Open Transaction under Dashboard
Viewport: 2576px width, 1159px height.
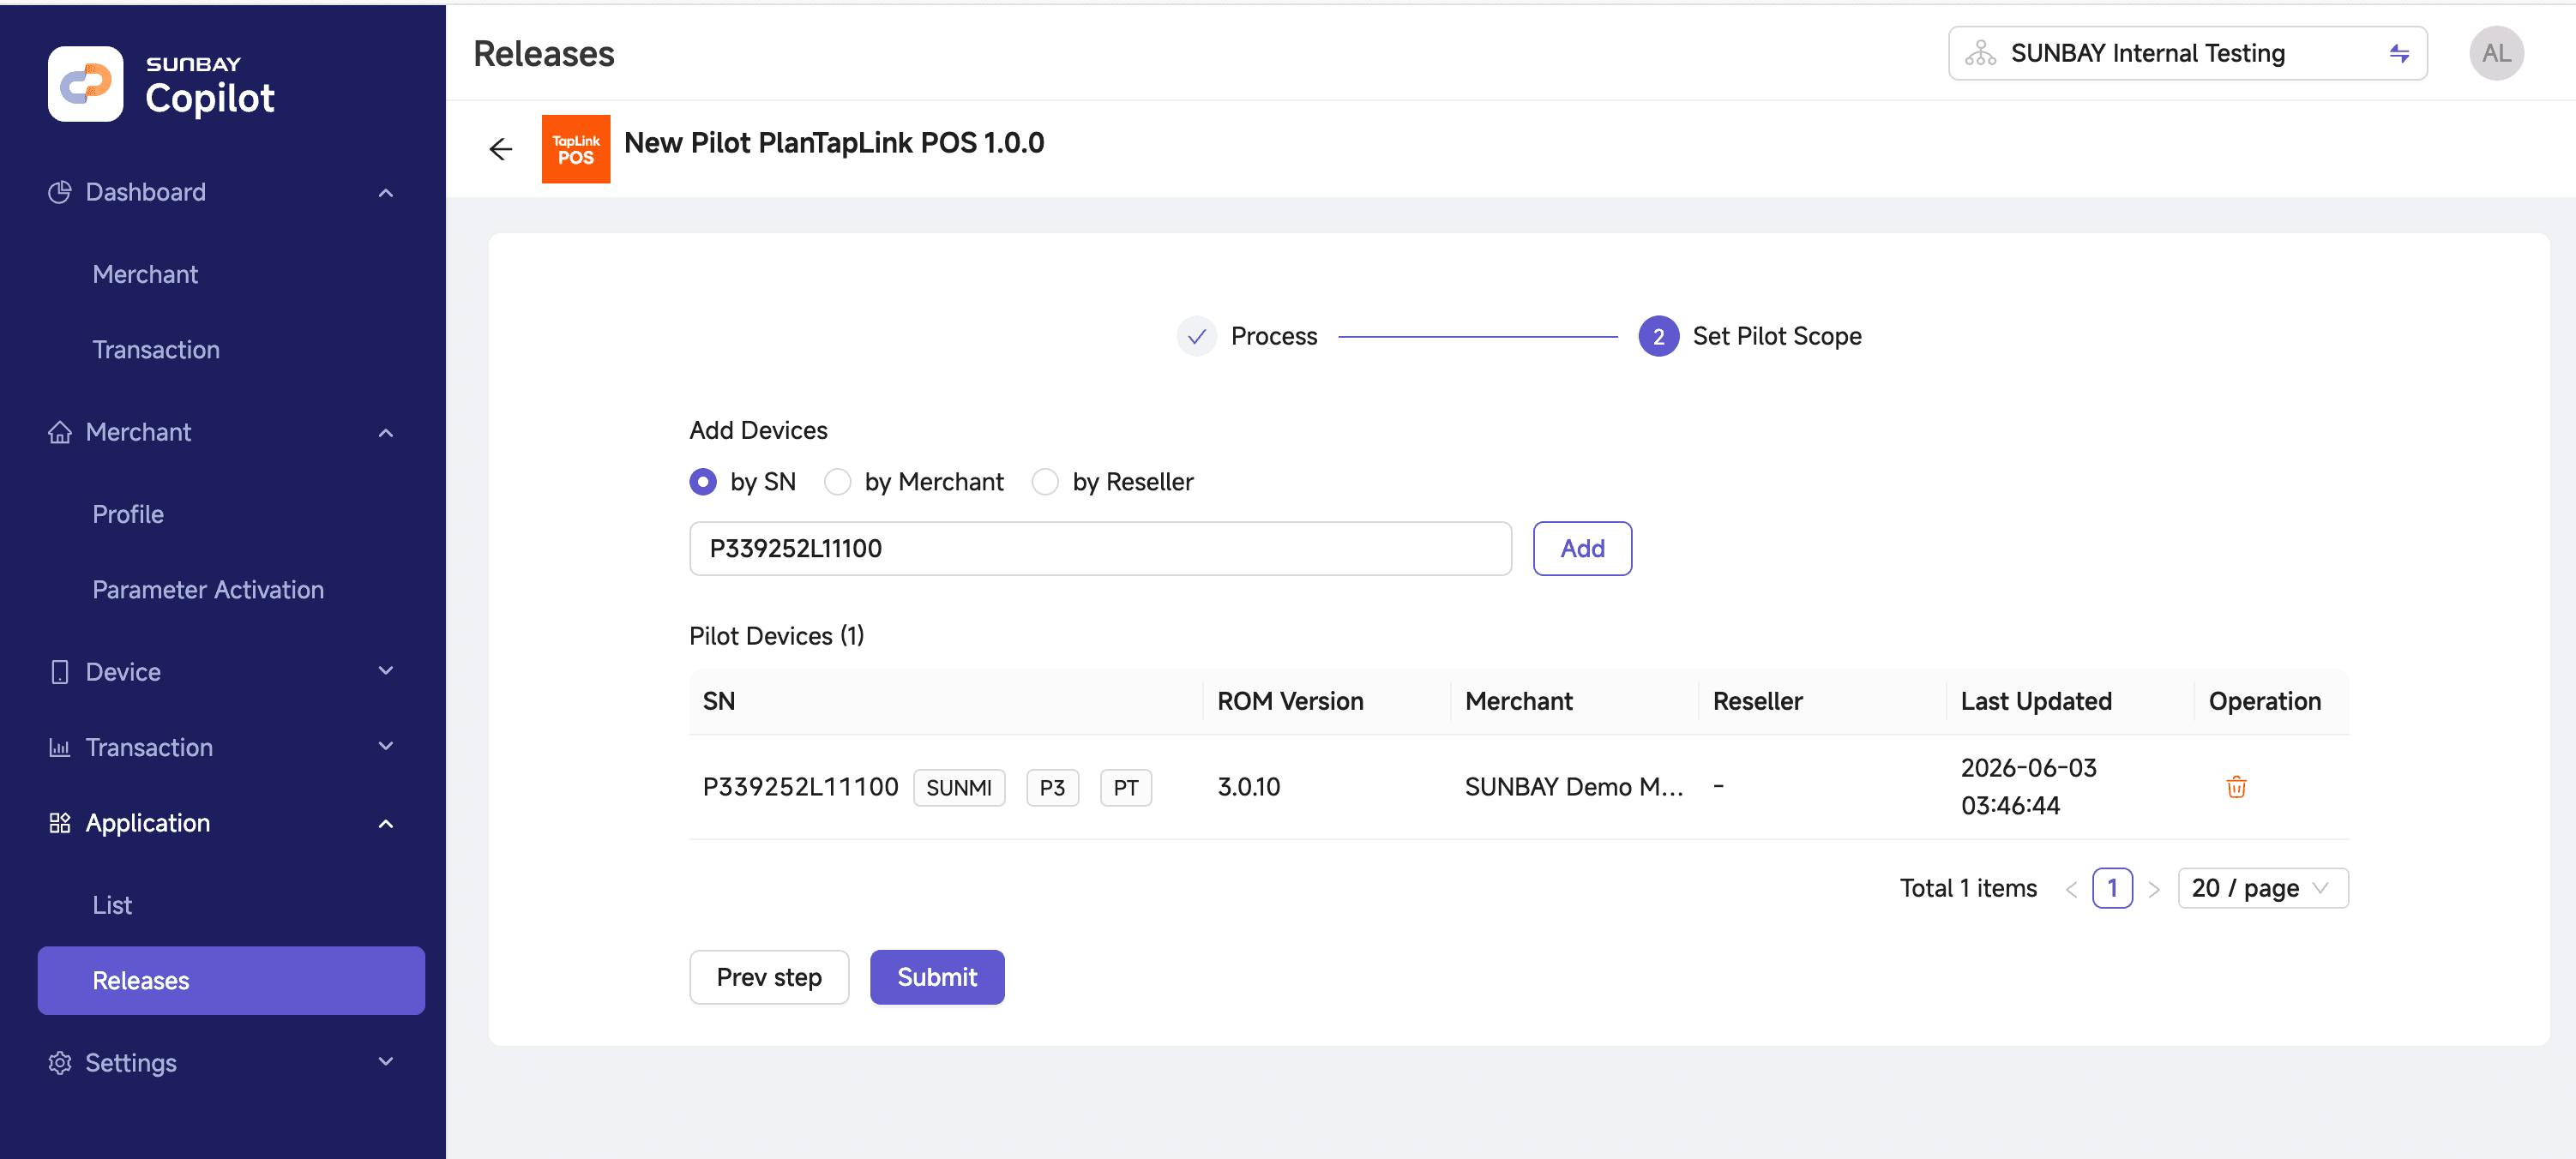(x=156, y=350)
